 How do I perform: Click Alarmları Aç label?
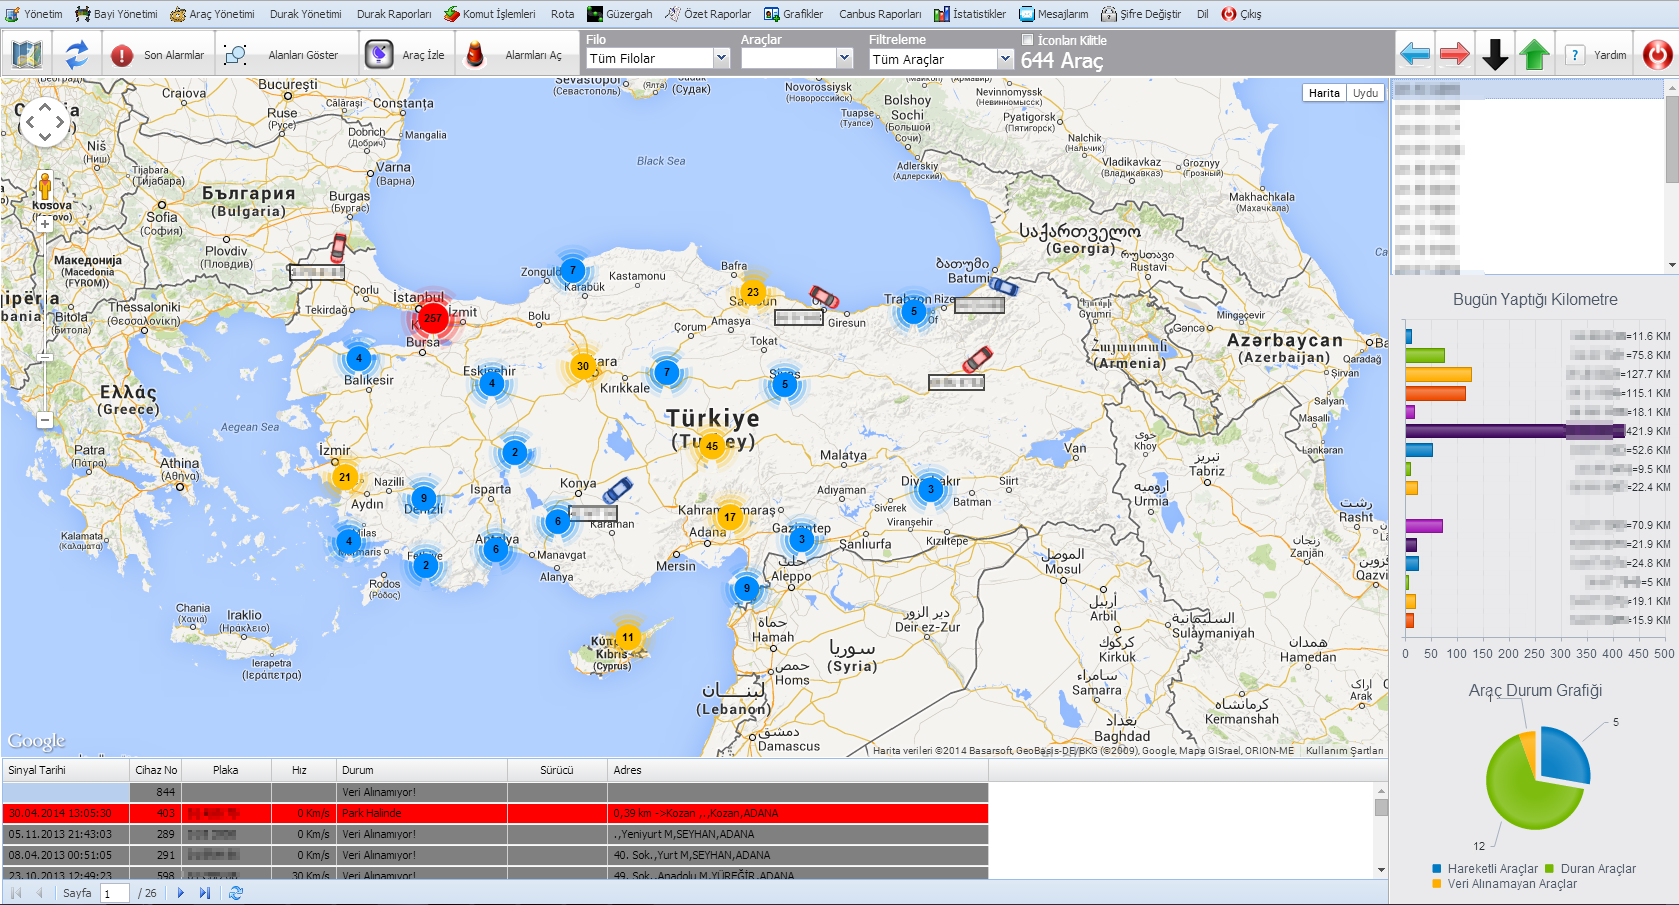coord(533,55)
